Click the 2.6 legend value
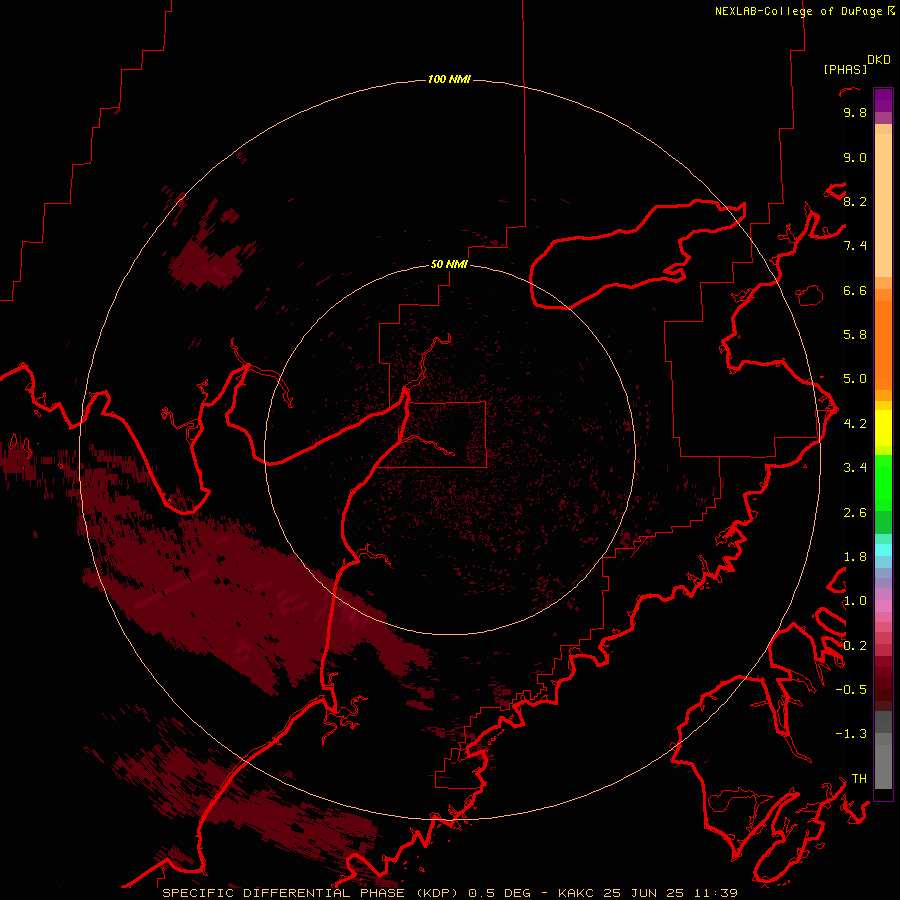This screenshot has height=900, width=900. [855, 513]
